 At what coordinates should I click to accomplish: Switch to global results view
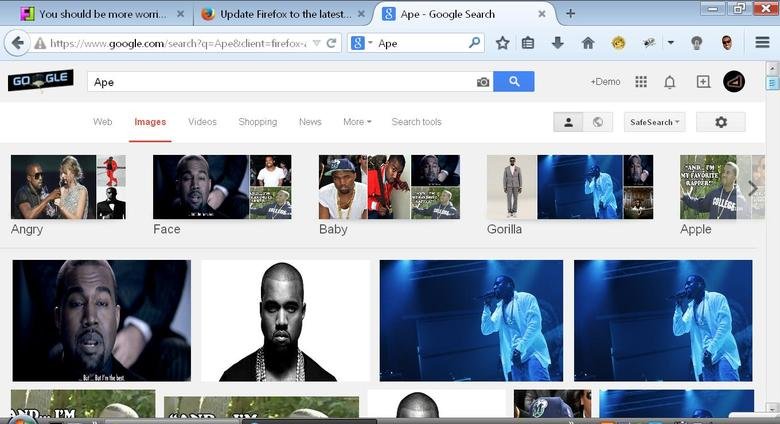point(597,122)
